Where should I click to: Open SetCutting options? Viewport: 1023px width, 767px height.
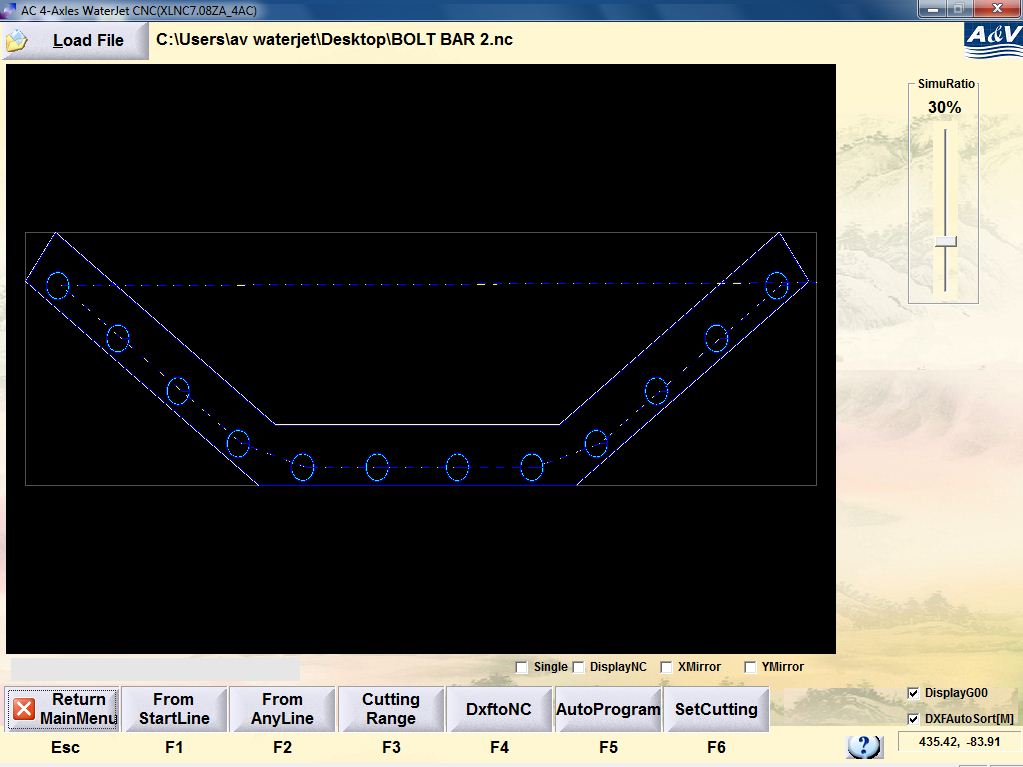[x=716, y=709]
